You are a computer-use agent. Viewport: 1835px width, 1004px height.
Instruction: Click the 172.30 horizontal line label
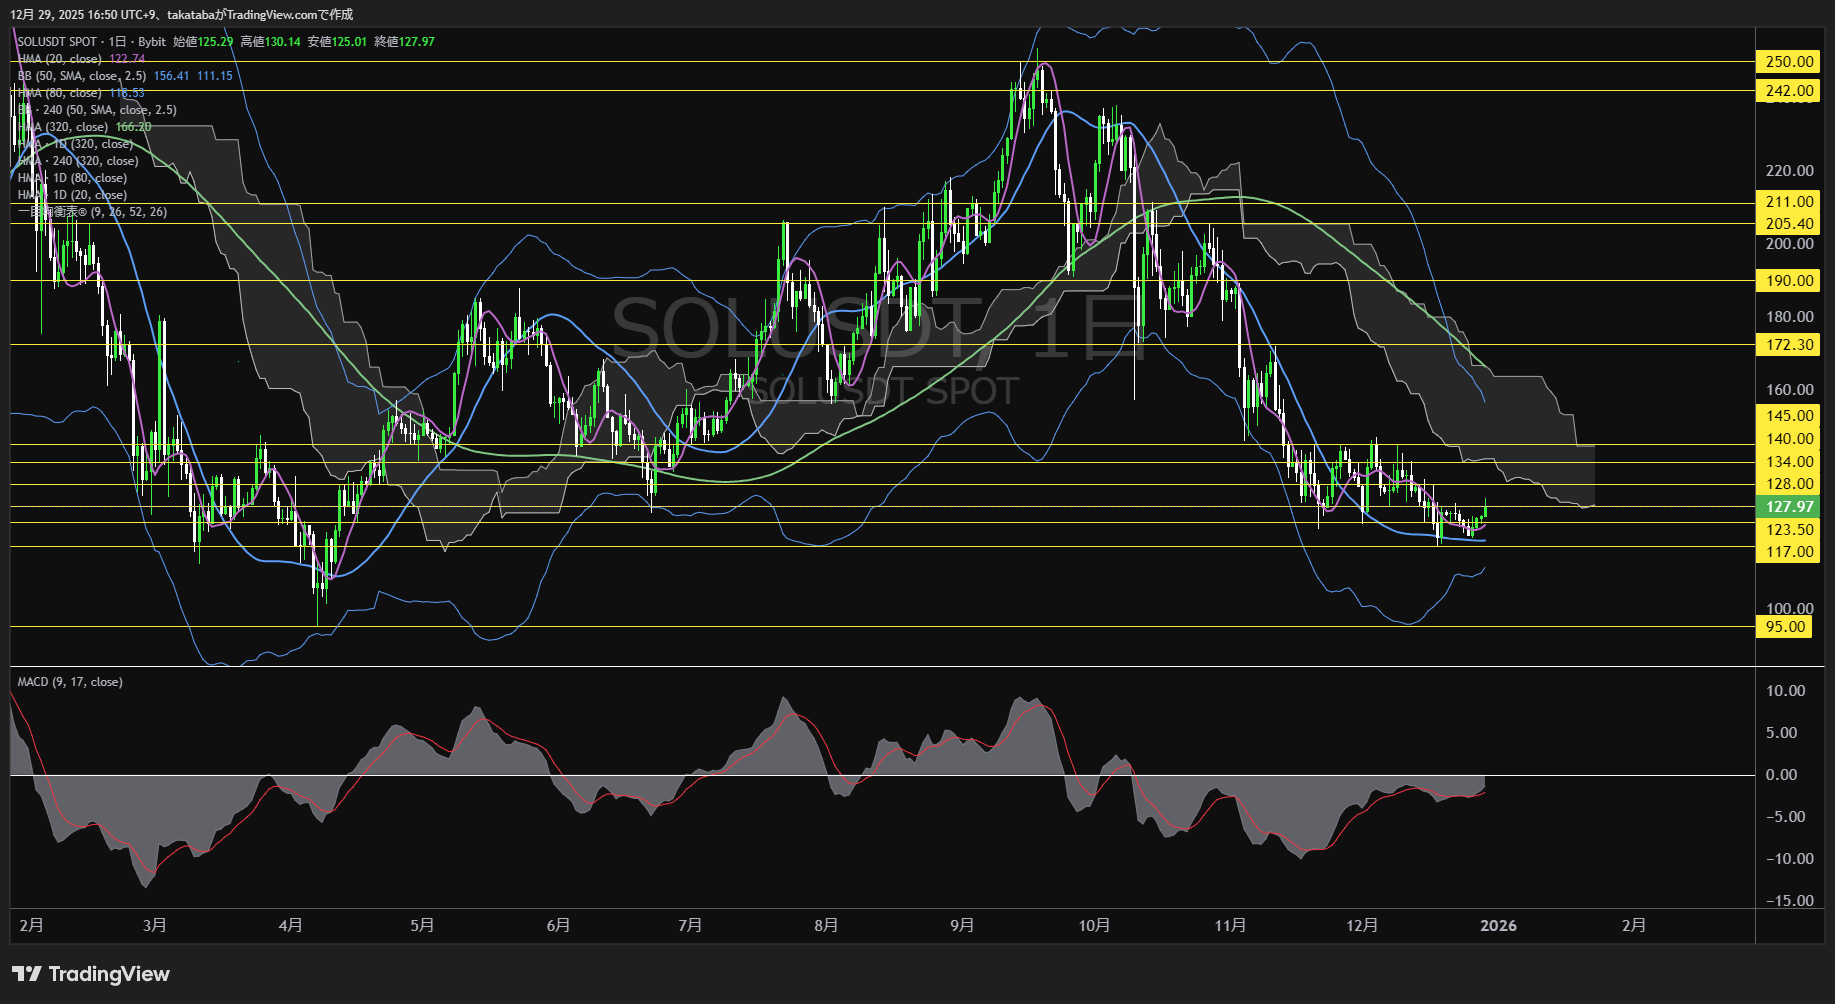coord(1788,345)
